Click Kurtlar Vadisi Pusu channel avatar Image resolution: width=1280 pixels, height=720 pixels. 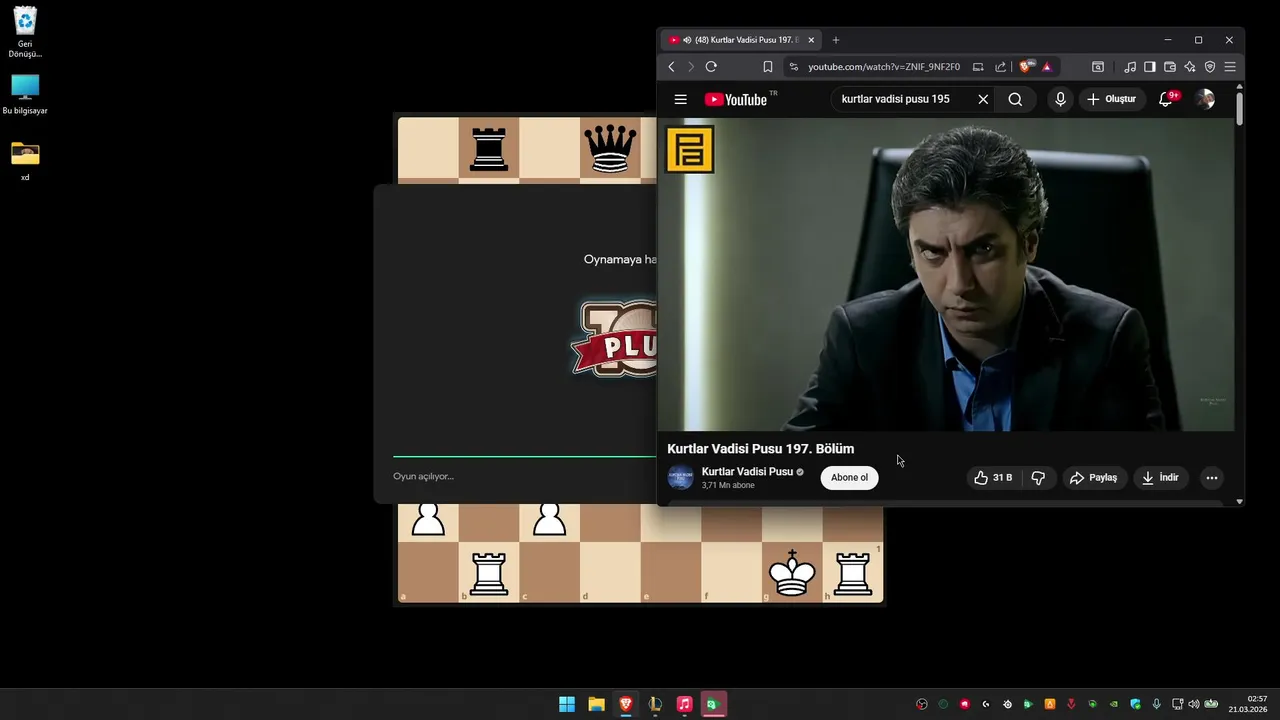(680, 477)
